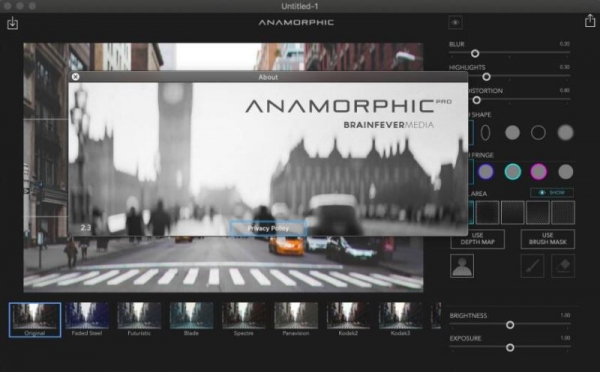Click the share export icon at top right
The image size is (600, 372).
(x=590, y=21)
